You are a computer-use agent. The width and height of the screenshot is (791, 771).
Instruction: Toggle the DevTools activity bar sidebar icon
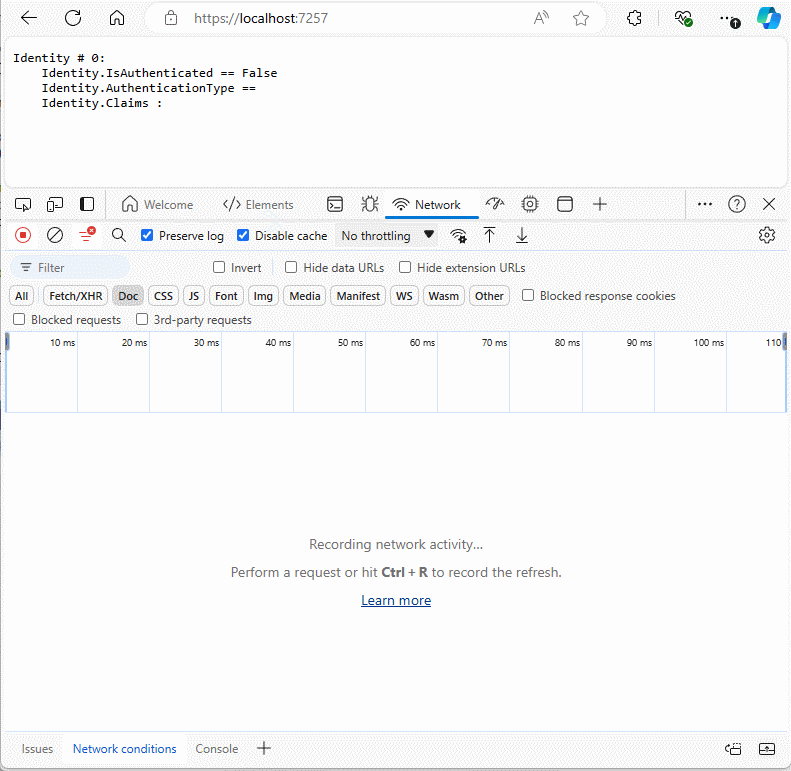[x=87, y=204]
